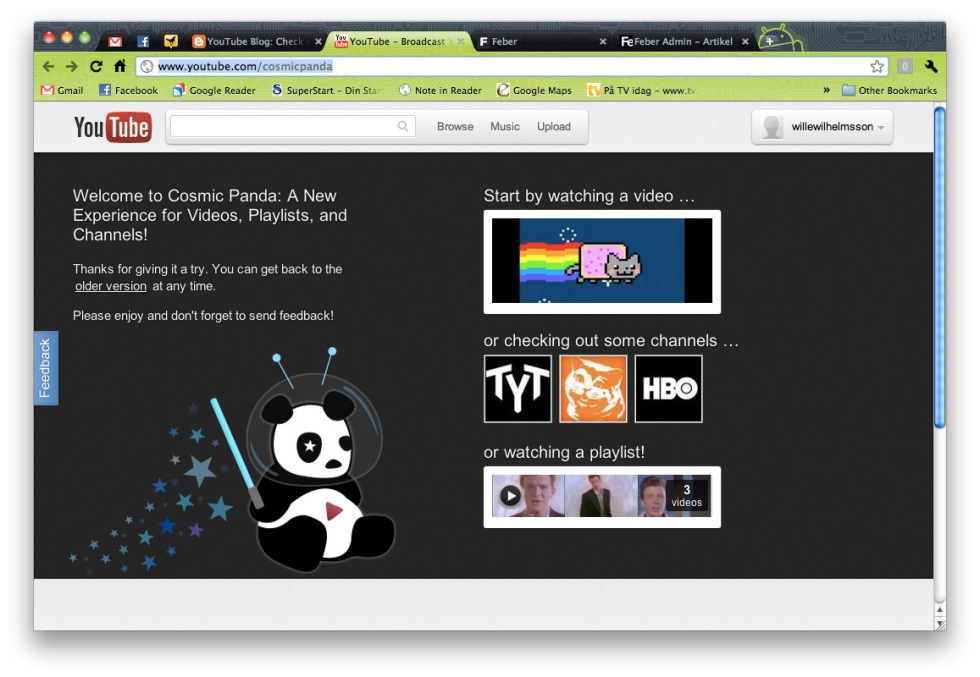Viewport: 980px width, 677px height.
Task: Click the home icon in toolbar
Action: click(119, 66)
